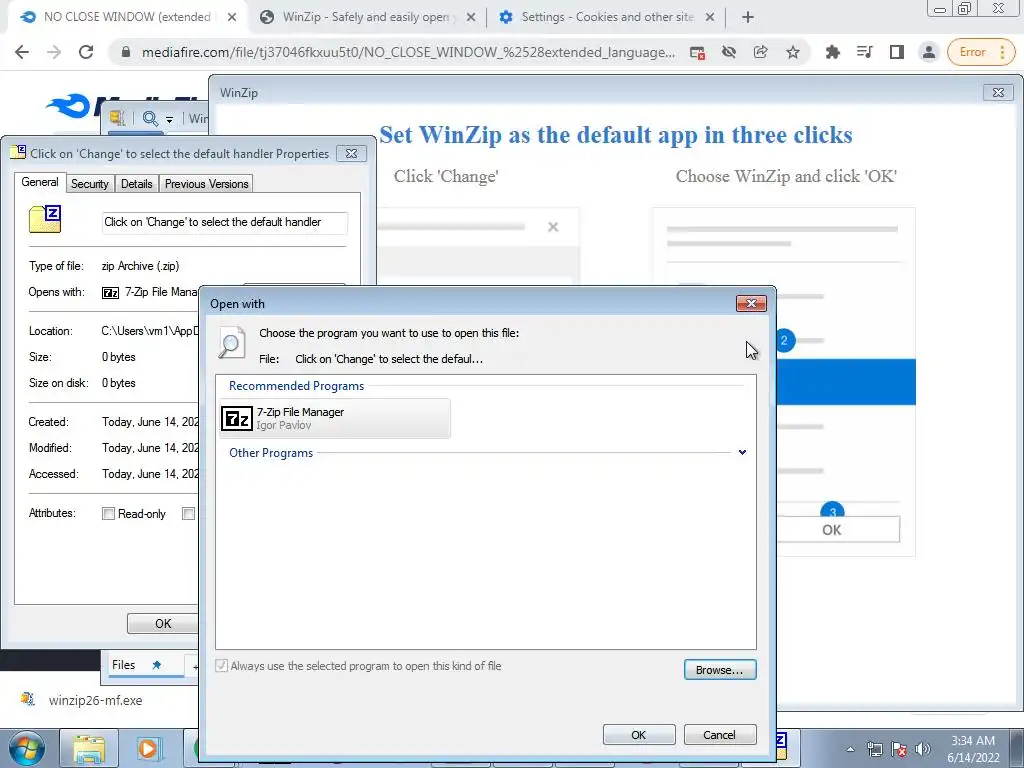Switch to the Security tab in Properties
Viewport: 1024px width, 768px height.
[x=89, y=184]
